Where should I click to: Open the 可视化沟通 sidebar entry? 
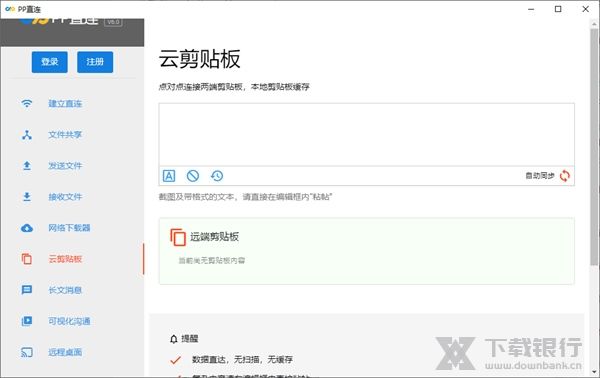(x=69, y=321)
